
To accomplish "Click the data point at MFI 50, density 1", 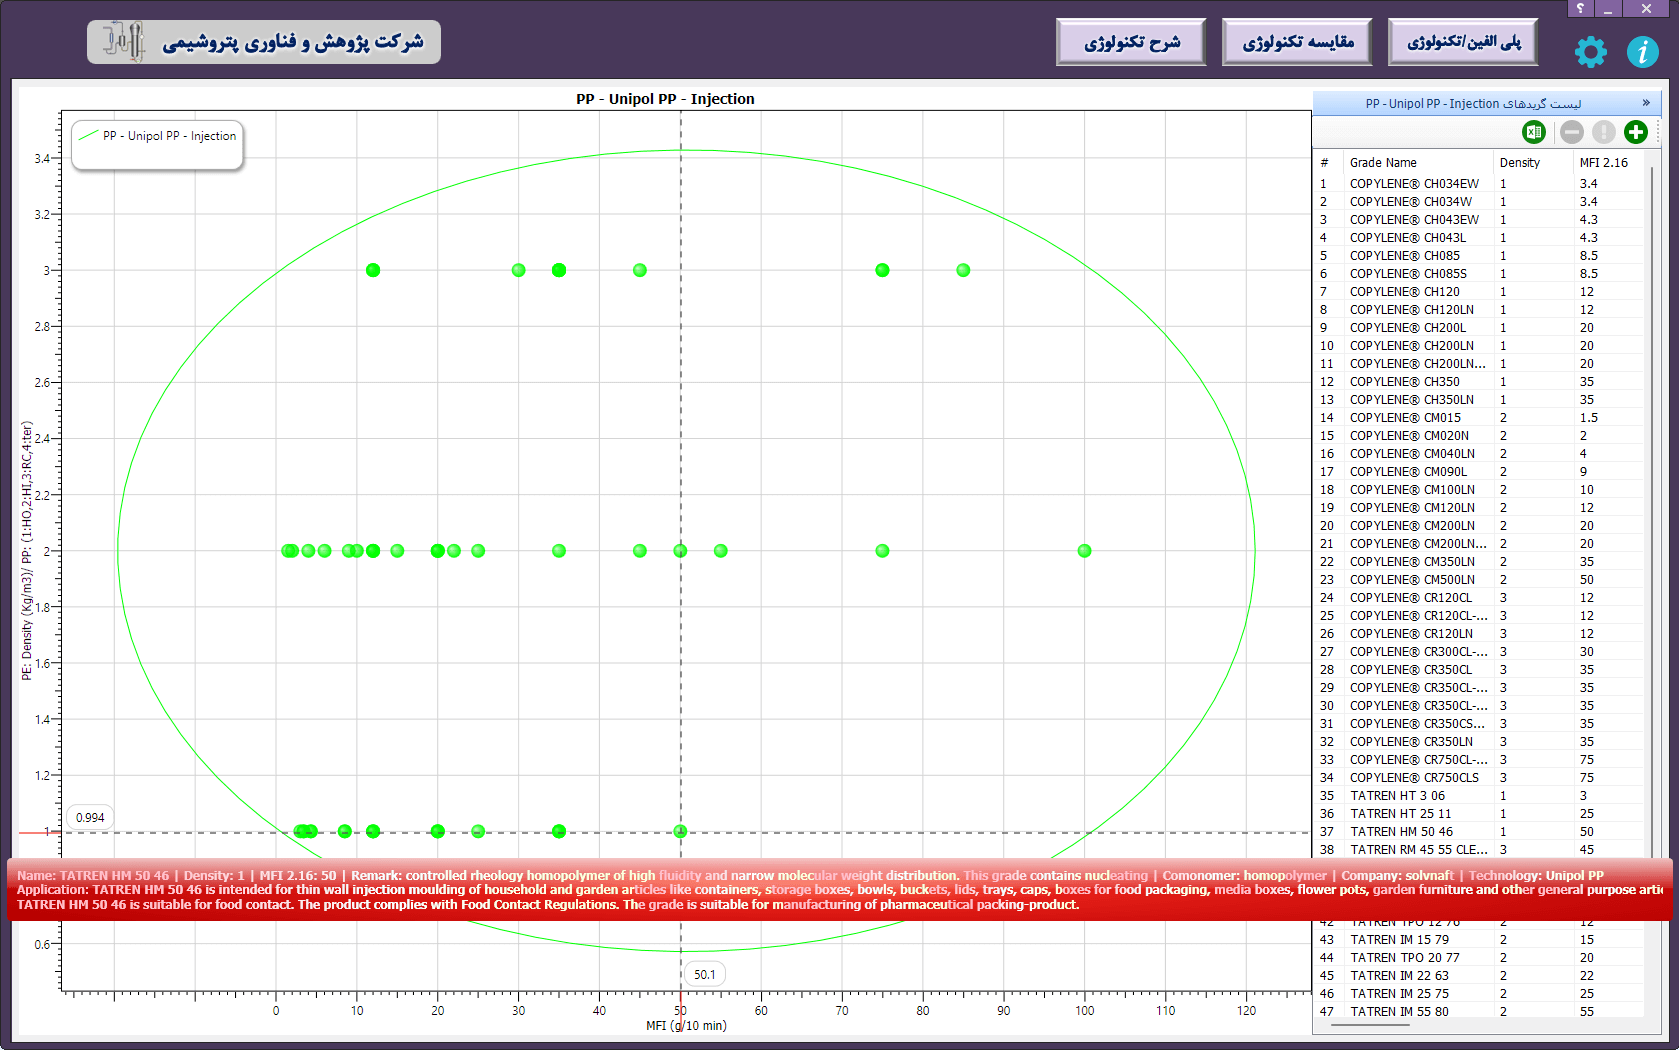I will [680, 831].
